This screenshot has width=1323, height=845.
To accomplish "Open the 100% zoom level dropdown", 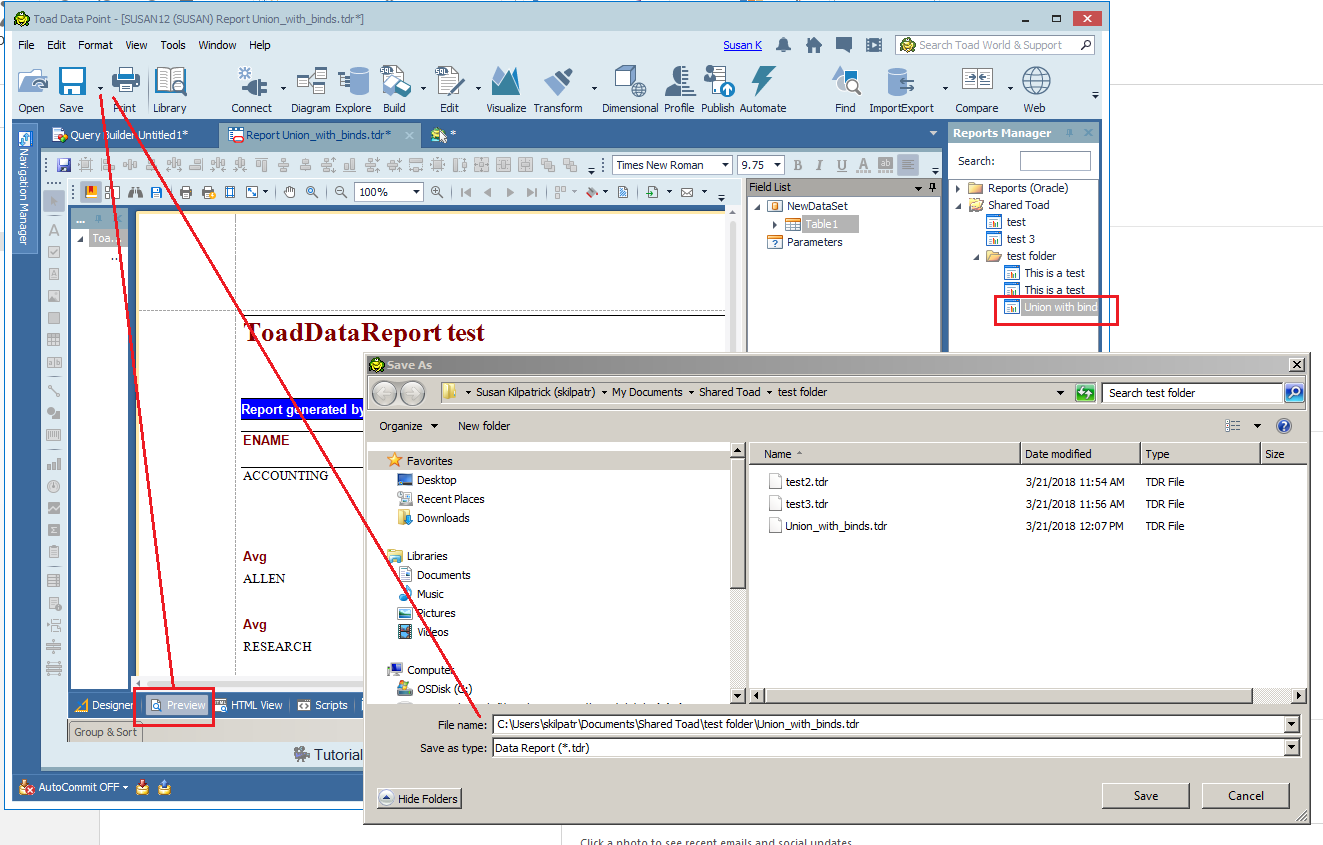I will [x=417, y=192].
